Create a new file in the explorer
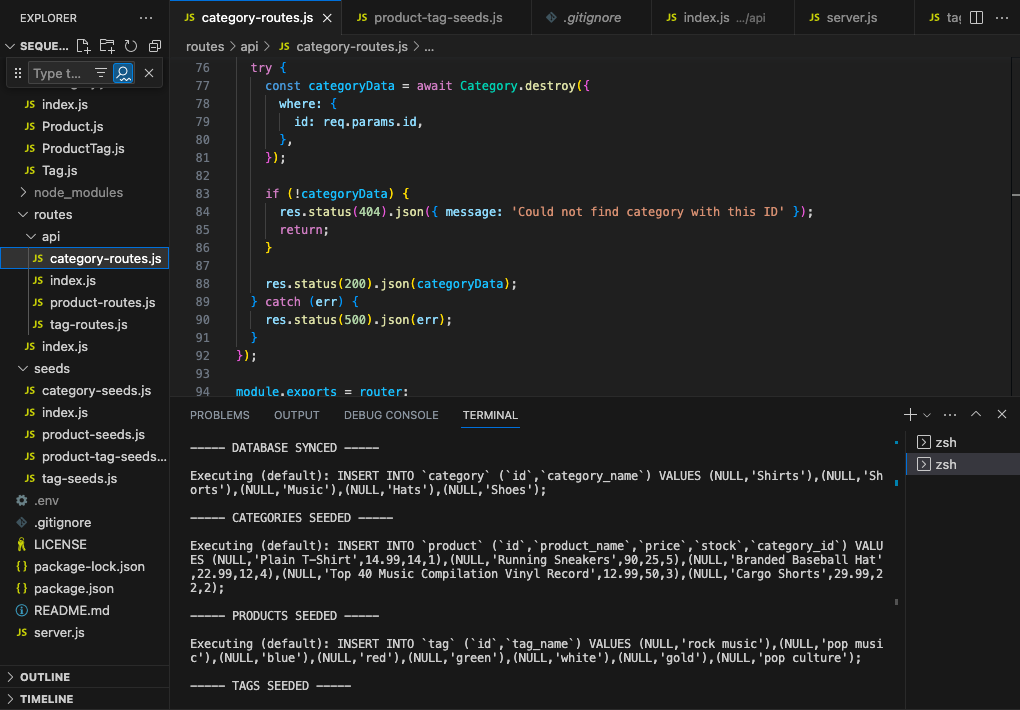The width and height of the screenshot is (1020, 710). 84,46
